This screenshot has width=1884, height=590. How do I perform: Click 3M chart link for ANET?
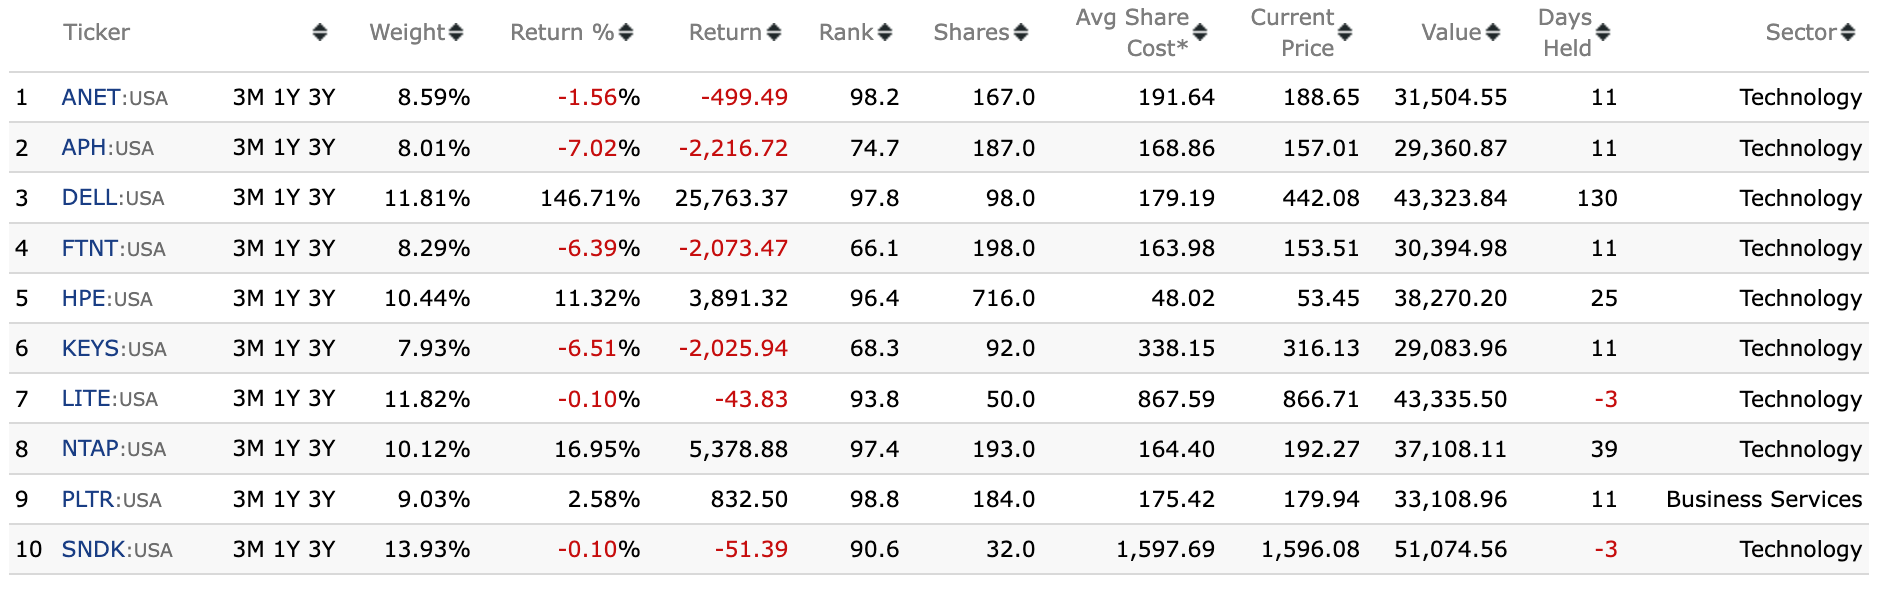tap(248, 97)
